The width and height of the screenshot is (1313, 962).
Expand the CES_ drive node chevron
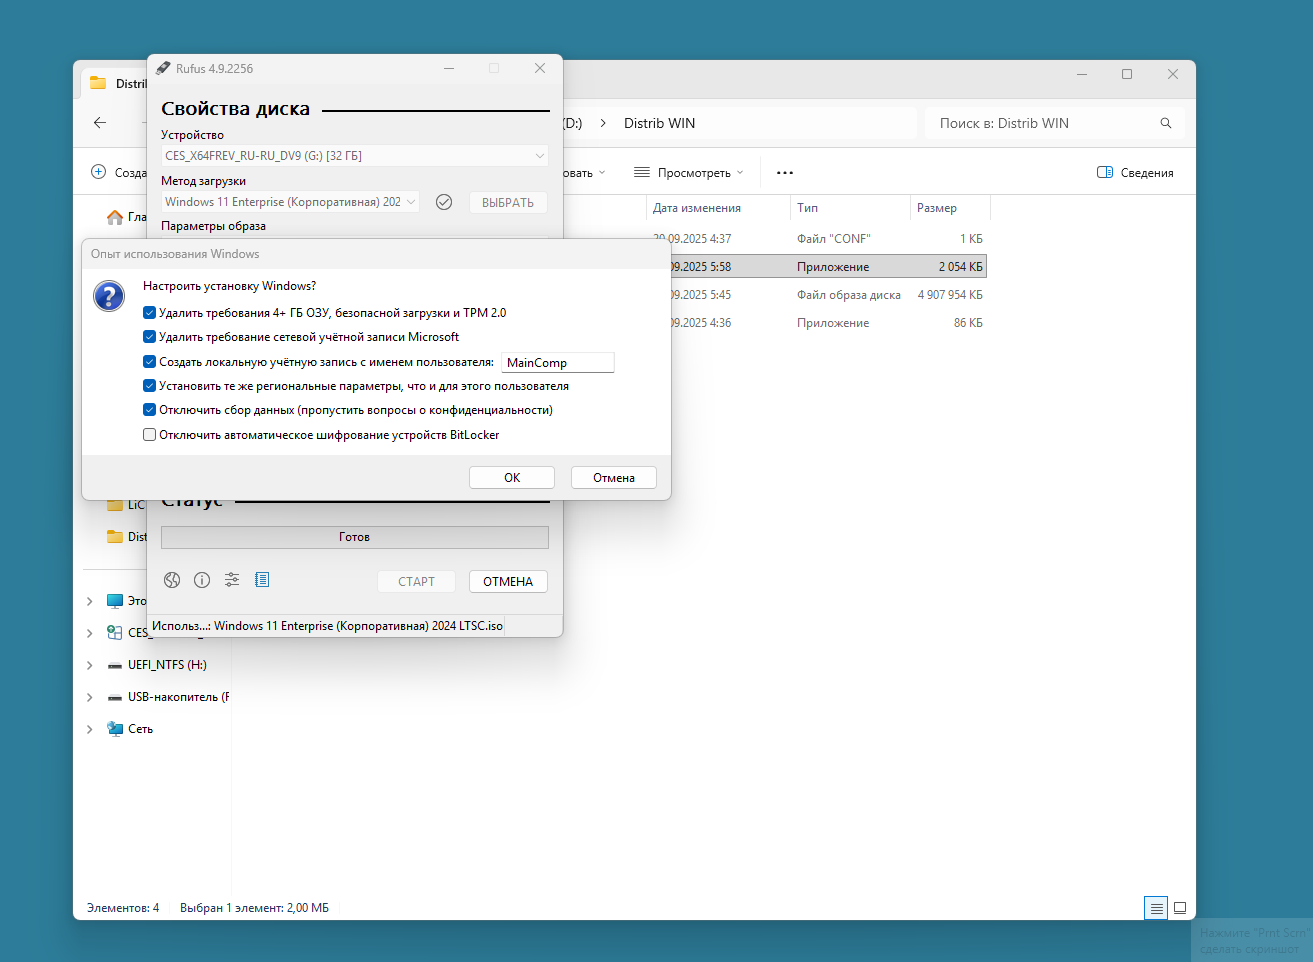(x=89, y=633)
